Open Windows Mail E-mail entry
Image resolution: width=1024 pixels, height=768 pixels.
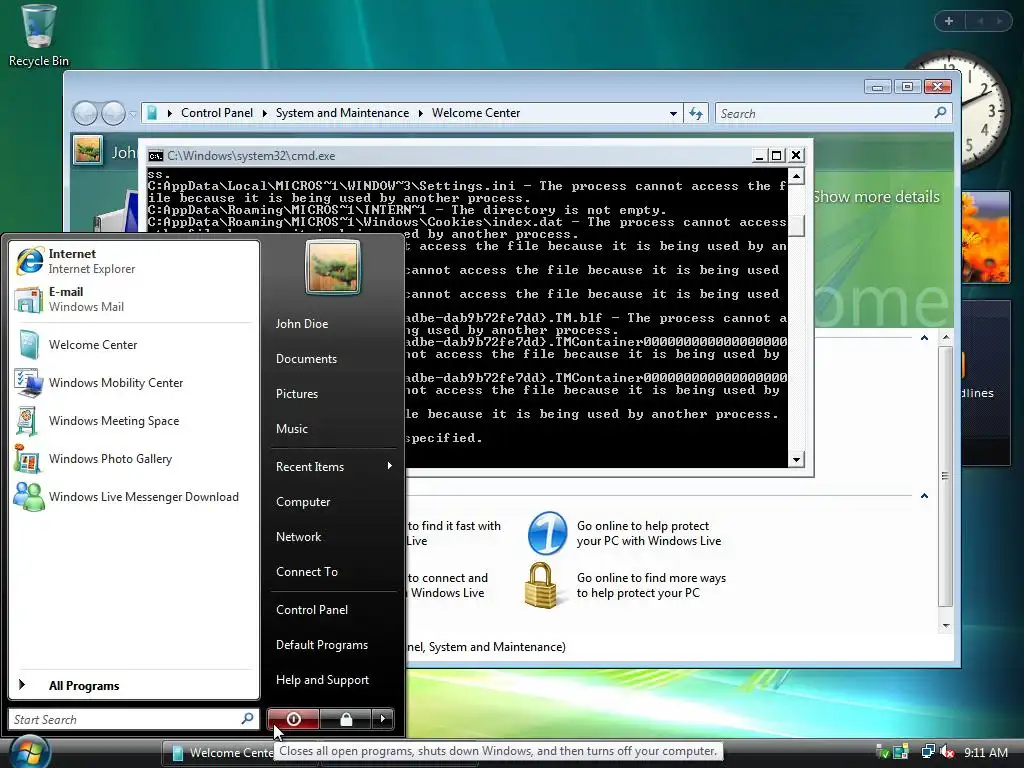click(x=134, y=299)
